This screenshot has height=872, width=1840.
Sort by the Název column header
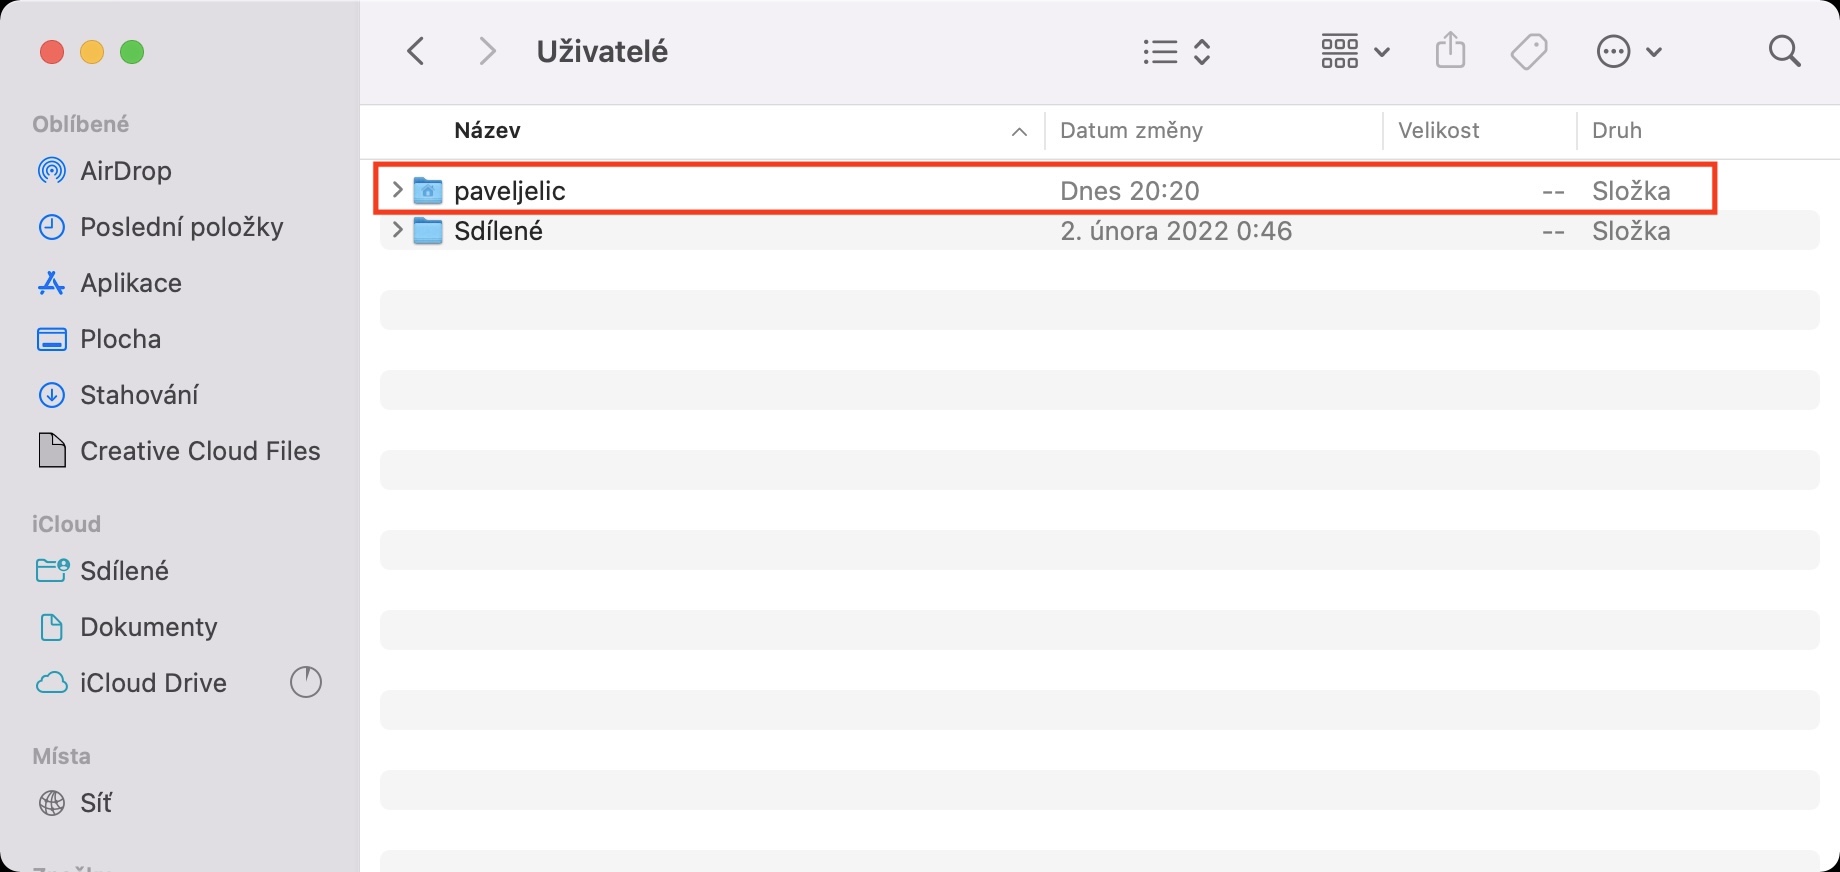point(487,131)
